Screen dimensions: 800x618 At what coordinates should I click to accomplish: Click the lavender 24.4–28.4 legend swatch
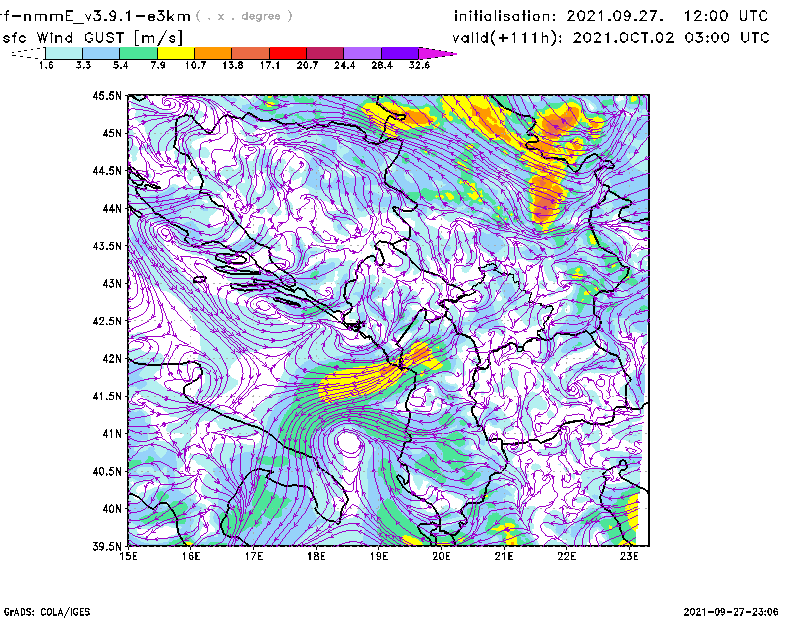click(363, 53)
